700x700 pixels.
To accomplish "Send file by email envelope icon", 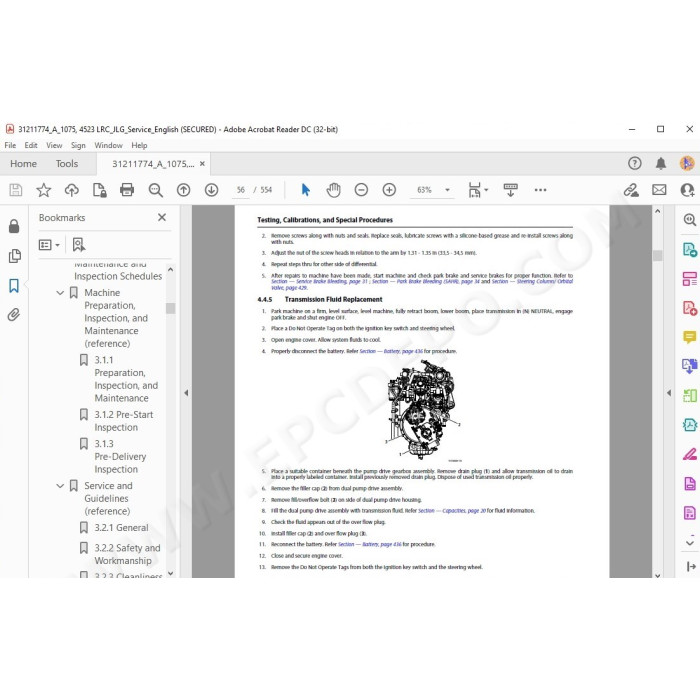I will (659, 190).
